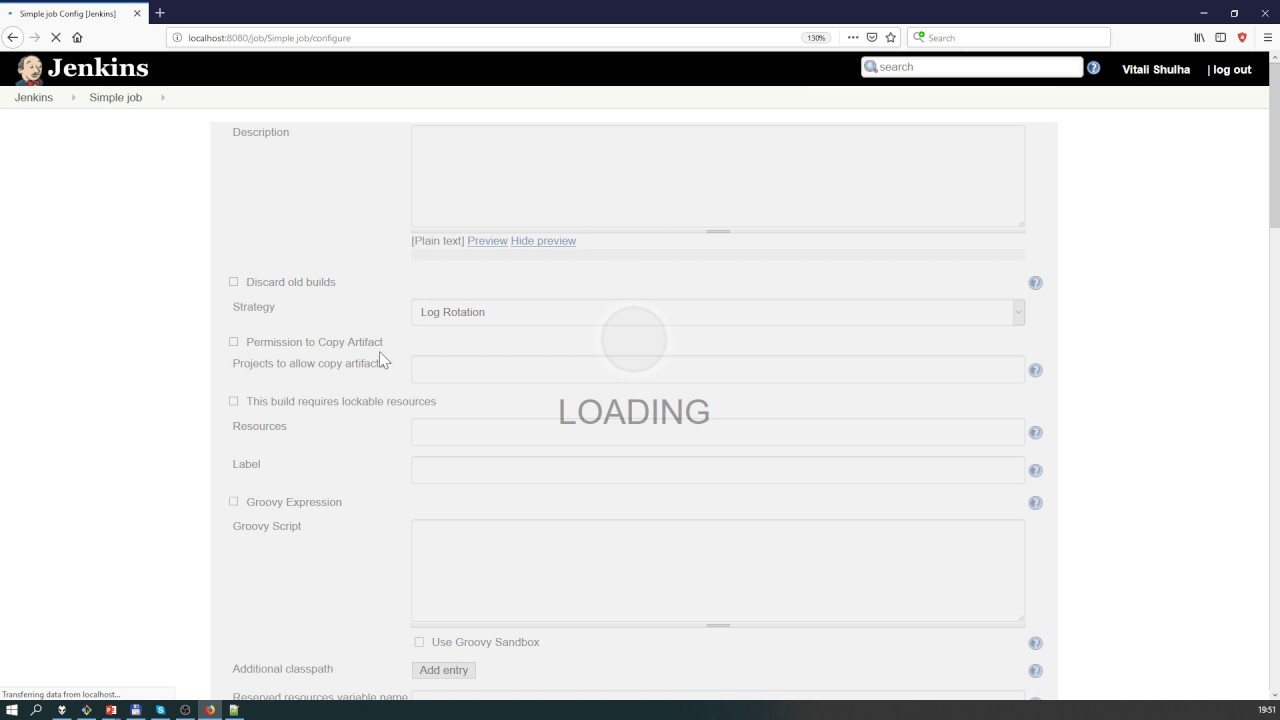Image resolution: width=1280 pixels, height=720 pixels.
Task: Focus the Jenkins search box
Action: 972,67
